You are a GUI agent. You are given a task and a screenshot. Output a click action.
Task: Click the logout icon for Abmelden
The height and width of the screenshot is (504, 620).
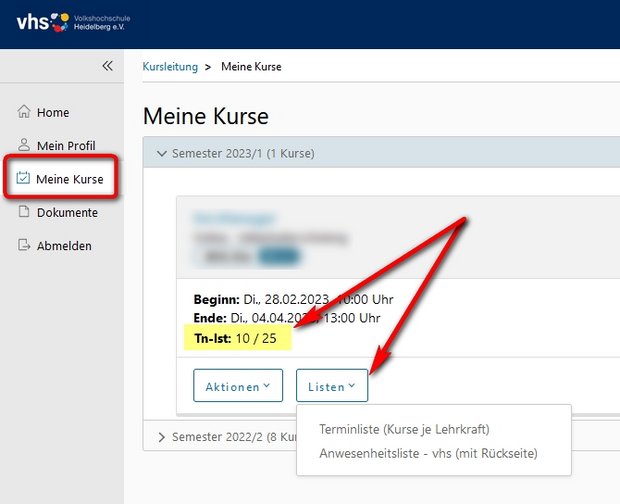pyautogui.click(x=24, y=245)
